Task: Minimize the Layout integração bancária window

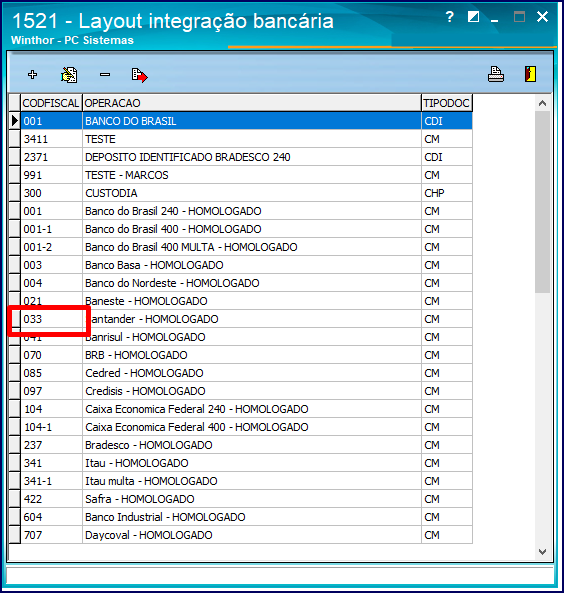Action: coord(494,20)
